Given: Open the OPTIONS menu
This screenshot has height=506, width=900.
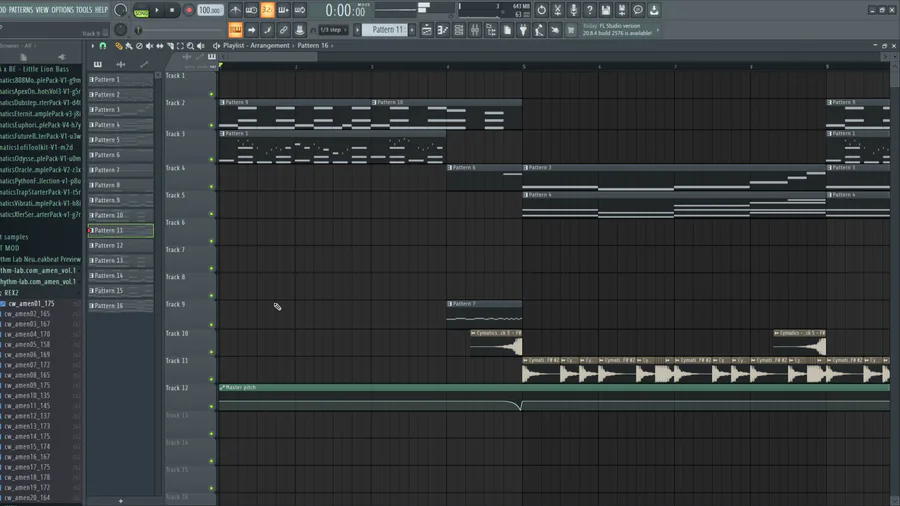Looking at the screenshot, I should (63, 10).
